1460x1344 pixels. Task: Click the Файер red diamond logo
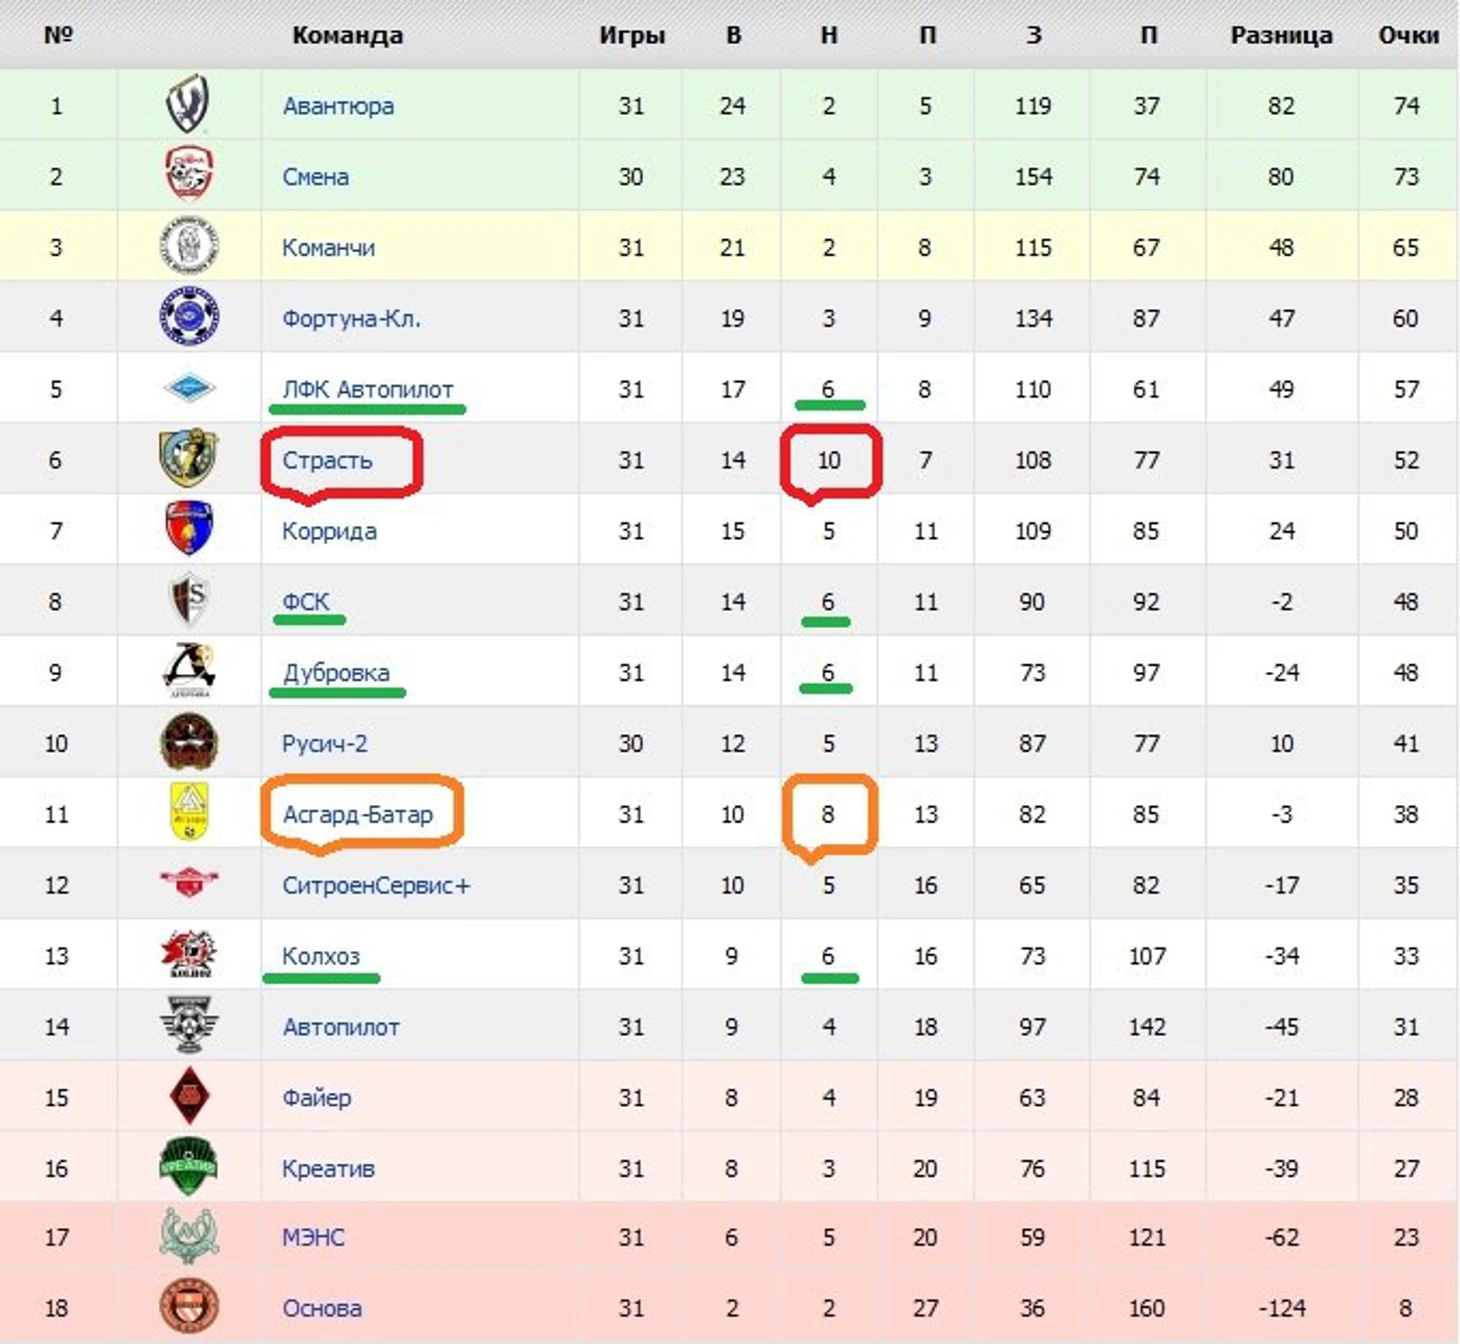pyautogui.click(x=189, y=1096)
